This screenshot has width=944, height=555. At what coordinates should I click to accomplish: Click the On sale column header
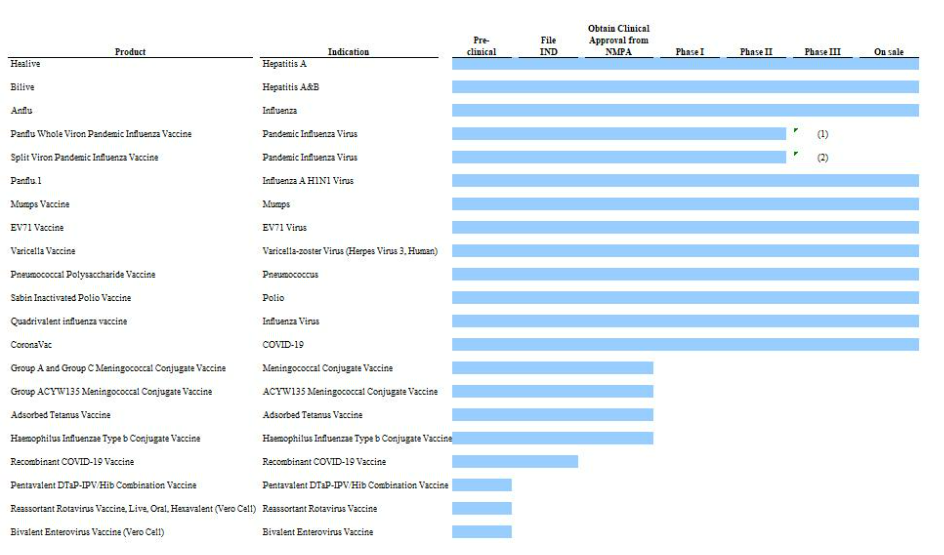point(888,52)
